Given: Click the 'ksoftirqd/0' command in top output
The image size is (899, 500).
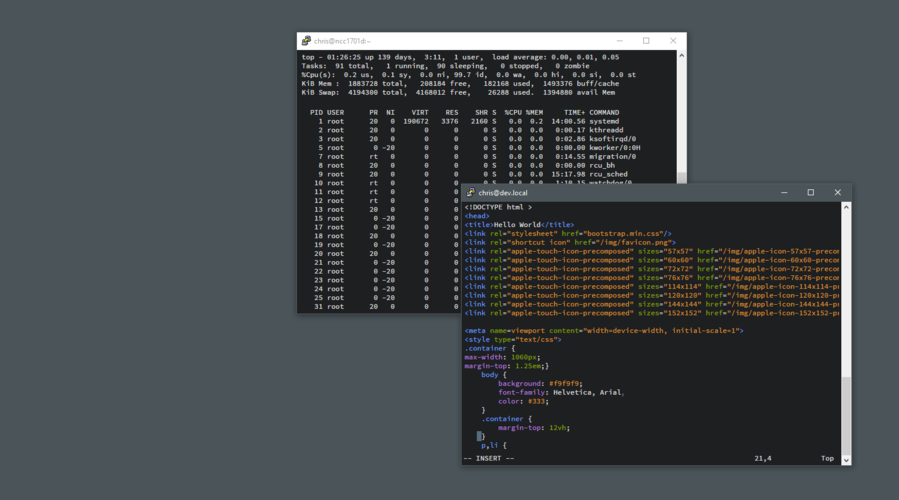Looking at the screenshot, I should (612, 139).
